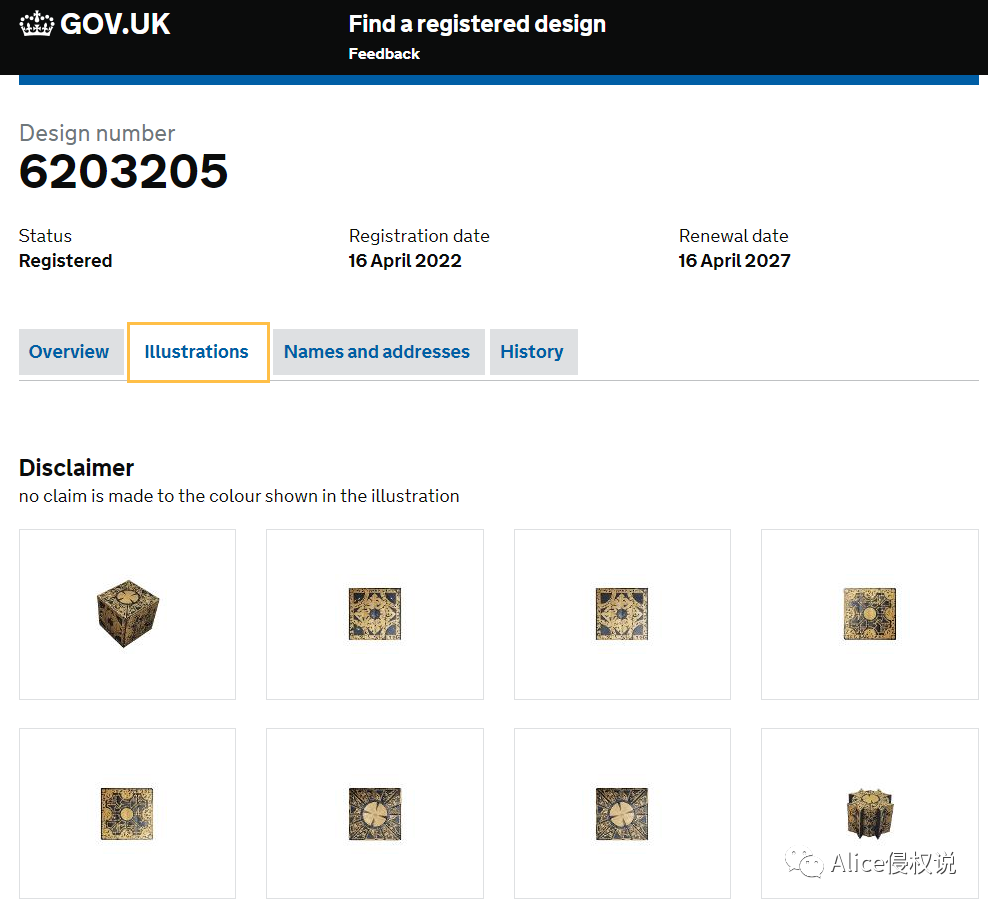Open the third illustration in the first row
Image resolution: width=988 pixels, height=906 pixels.
623,614
